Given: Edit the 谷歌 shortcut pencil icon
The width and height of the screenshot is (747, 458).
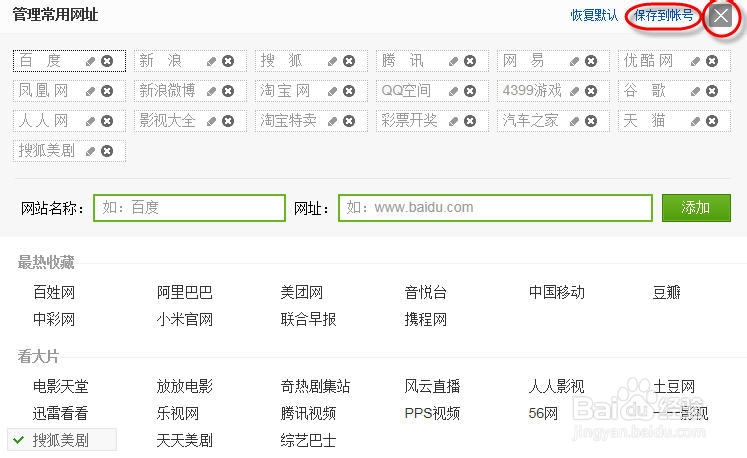Looking at the screenshot, I should point(695,91).
